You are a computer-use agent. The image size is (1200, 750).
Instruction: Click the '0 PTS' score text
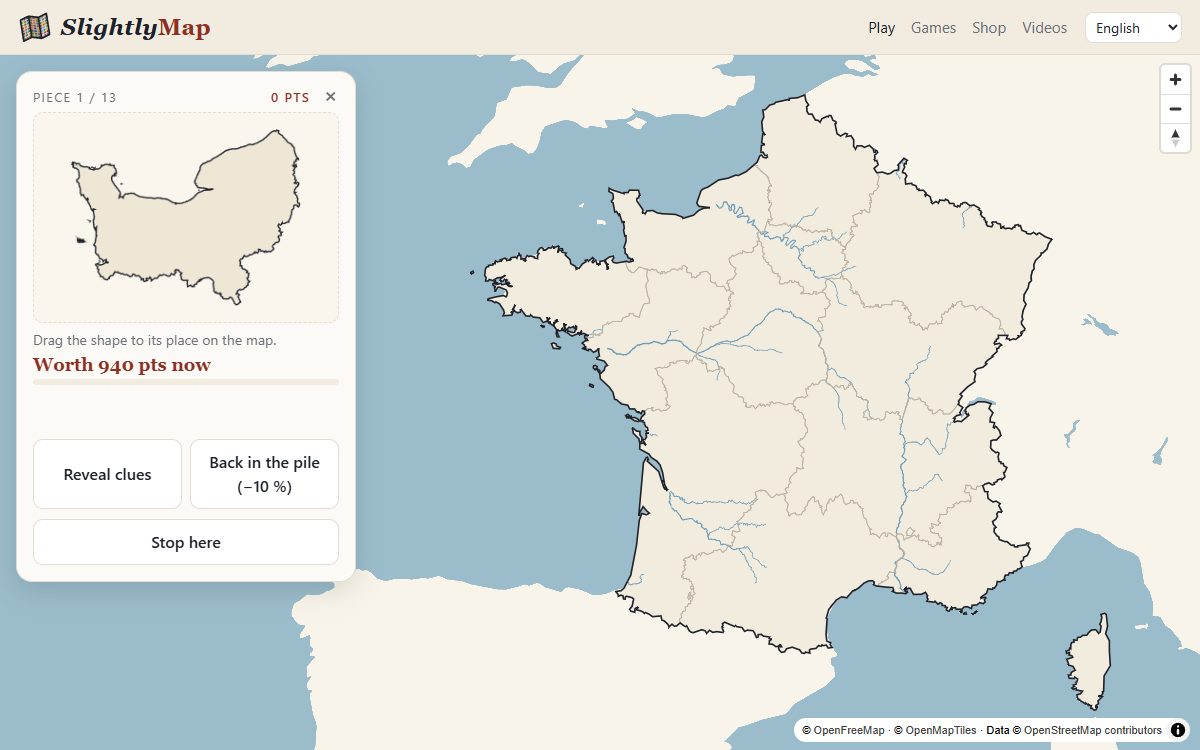click(290, 97)
